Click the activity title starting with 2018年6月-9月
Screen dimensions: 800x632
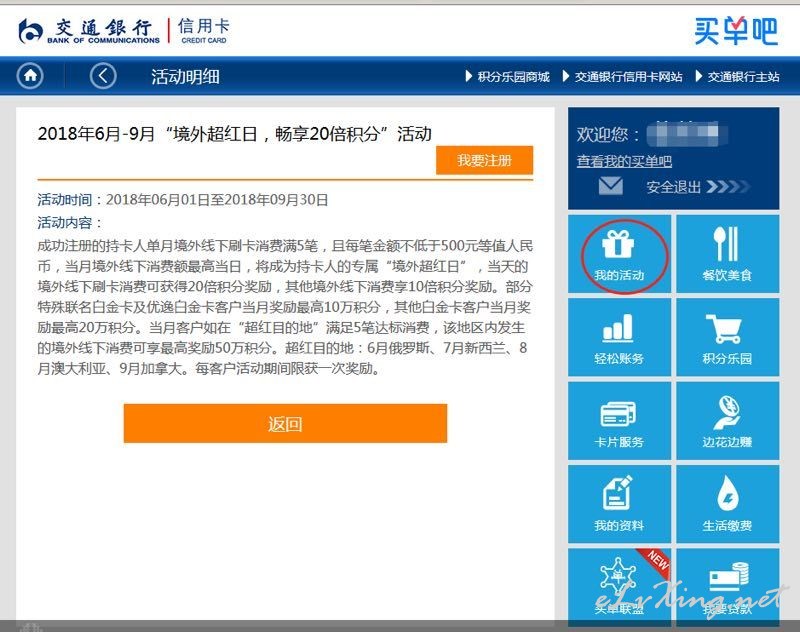(x=235, y=134)
